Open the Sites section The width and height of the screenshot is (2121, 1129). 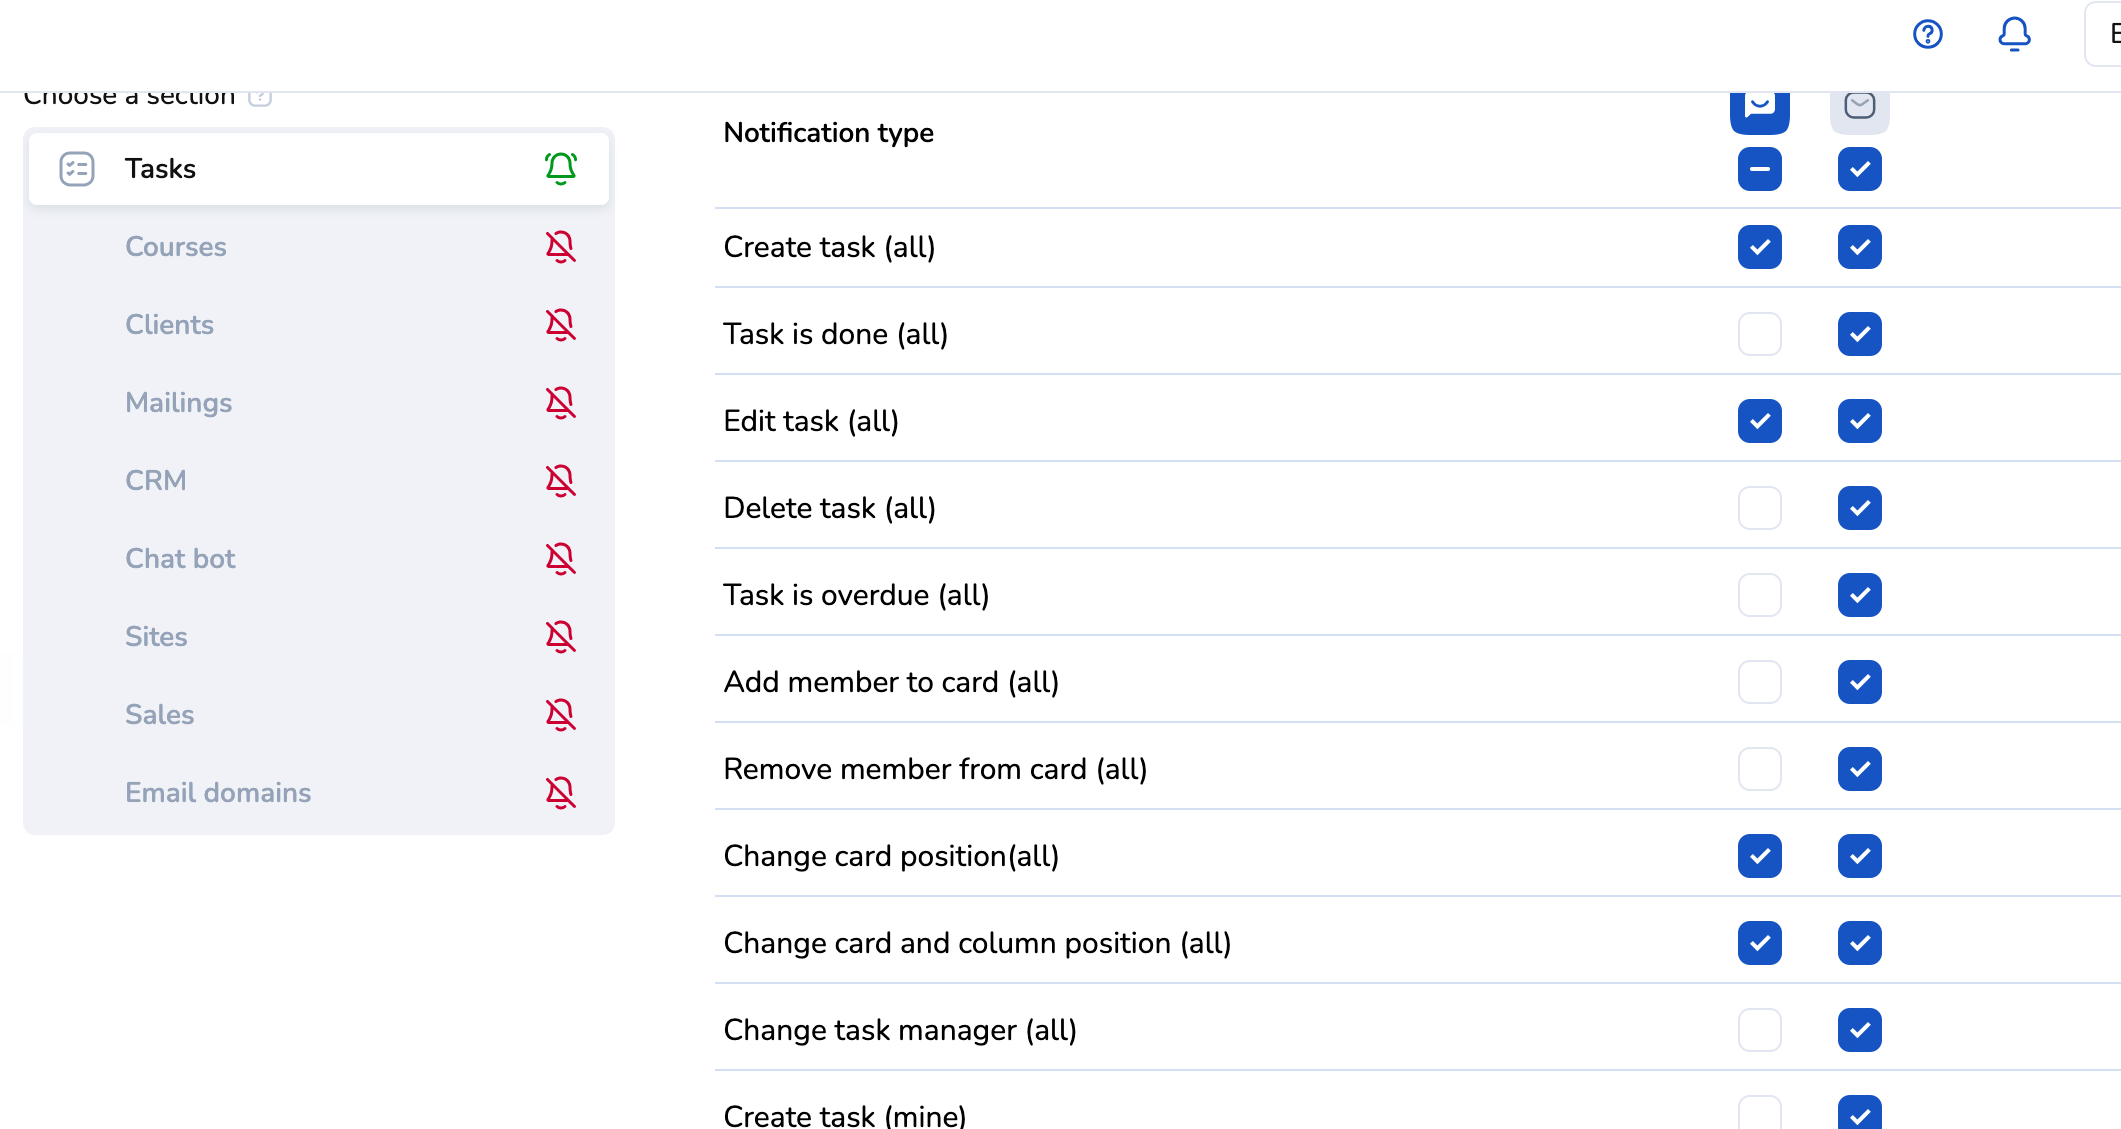[156, 636]
